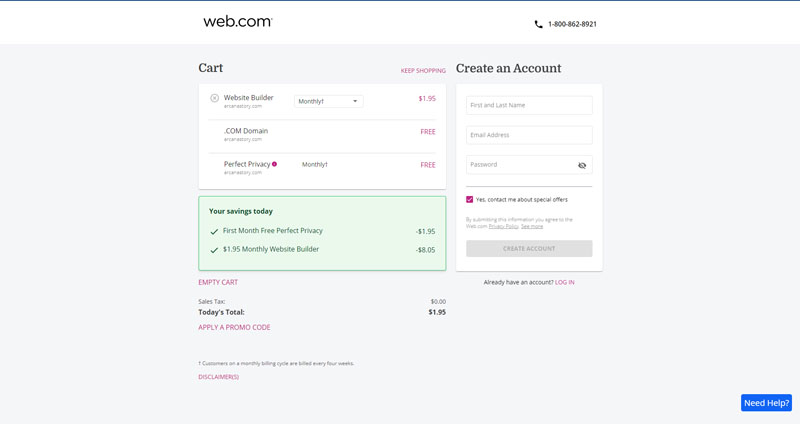The width and height of the screenshot is (800, 424).
Task: Click the See more link
Action: (532, 226)
